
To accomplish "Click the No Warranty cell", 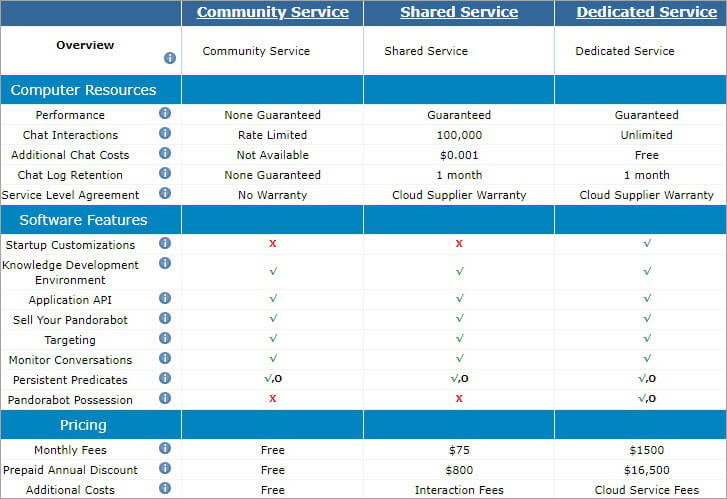I will pos(273,195).
